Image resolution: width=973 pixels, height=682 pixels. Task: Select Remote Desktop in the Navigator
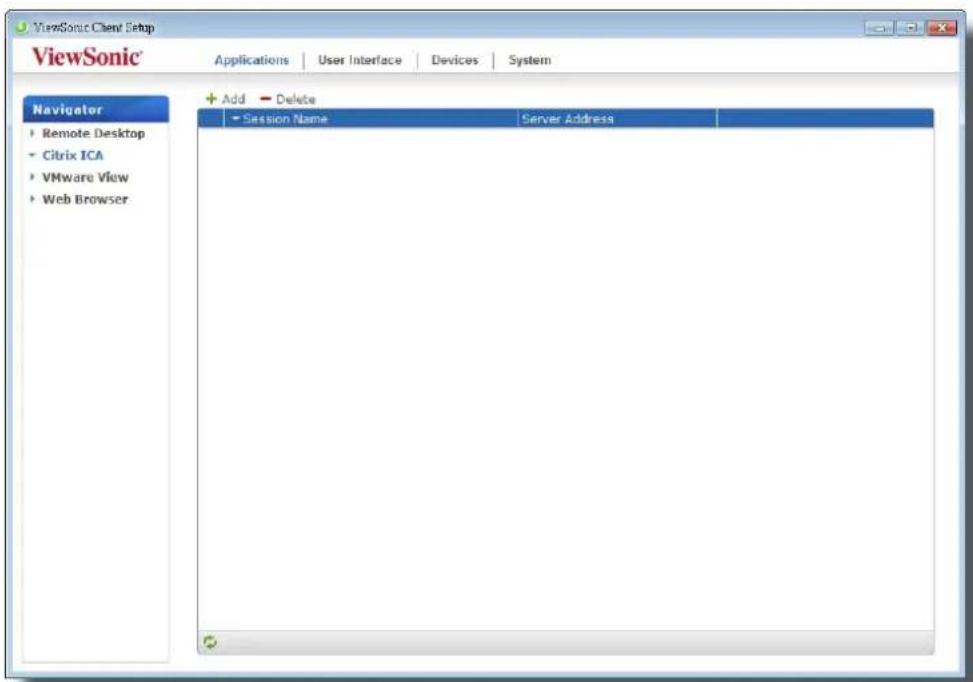tap(93, 133)
